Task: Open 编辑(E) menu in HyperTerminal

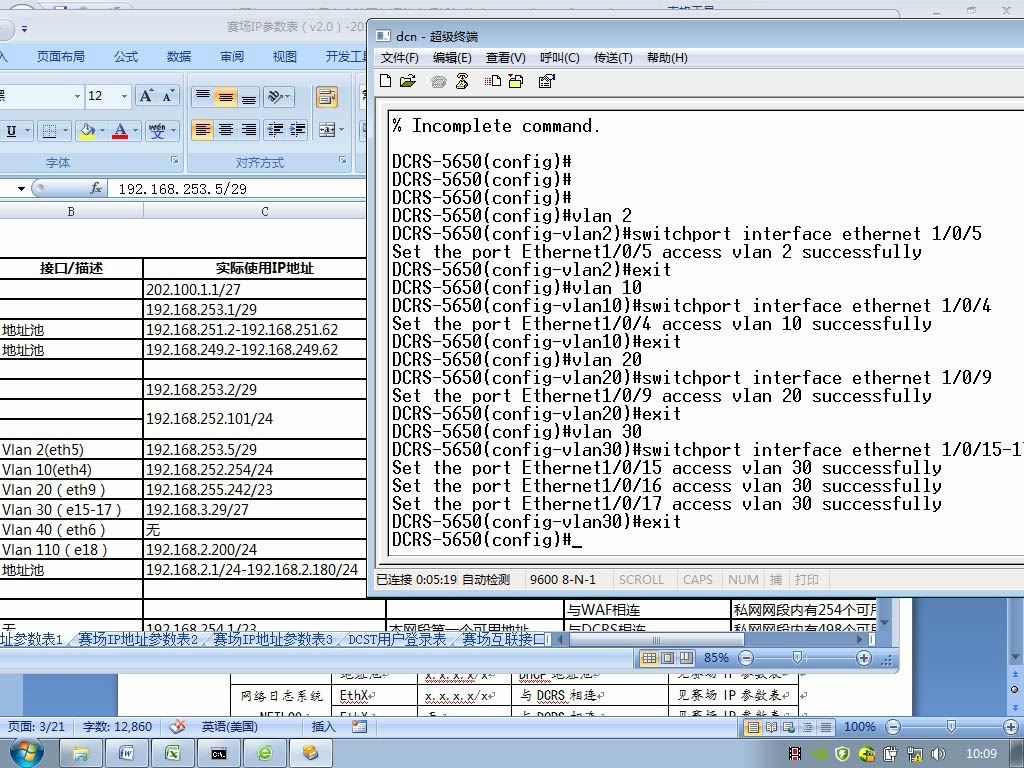Action: 452,57
